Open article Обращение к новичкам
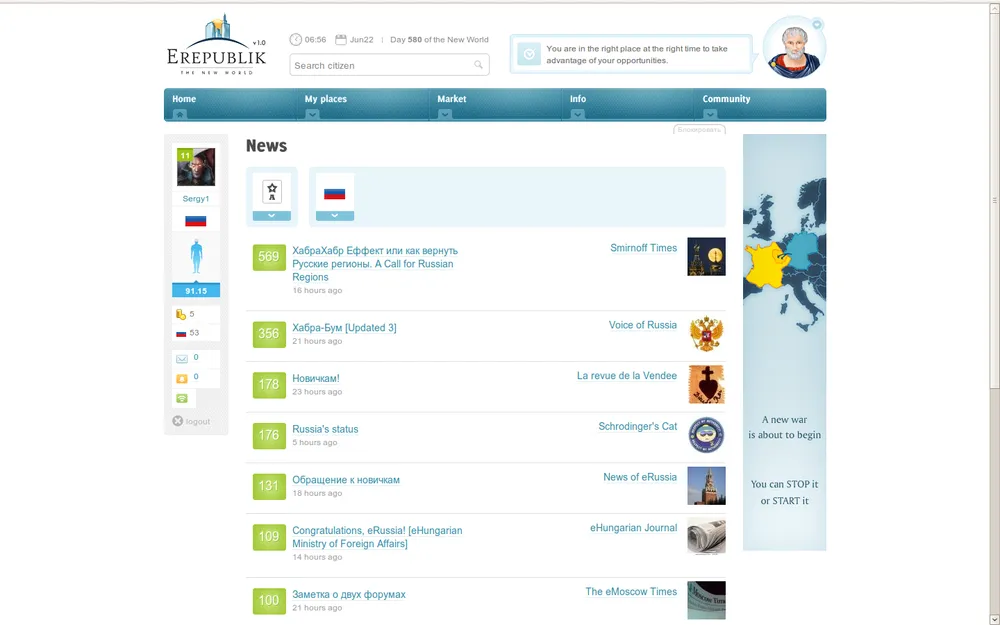 tap(346, 480)
